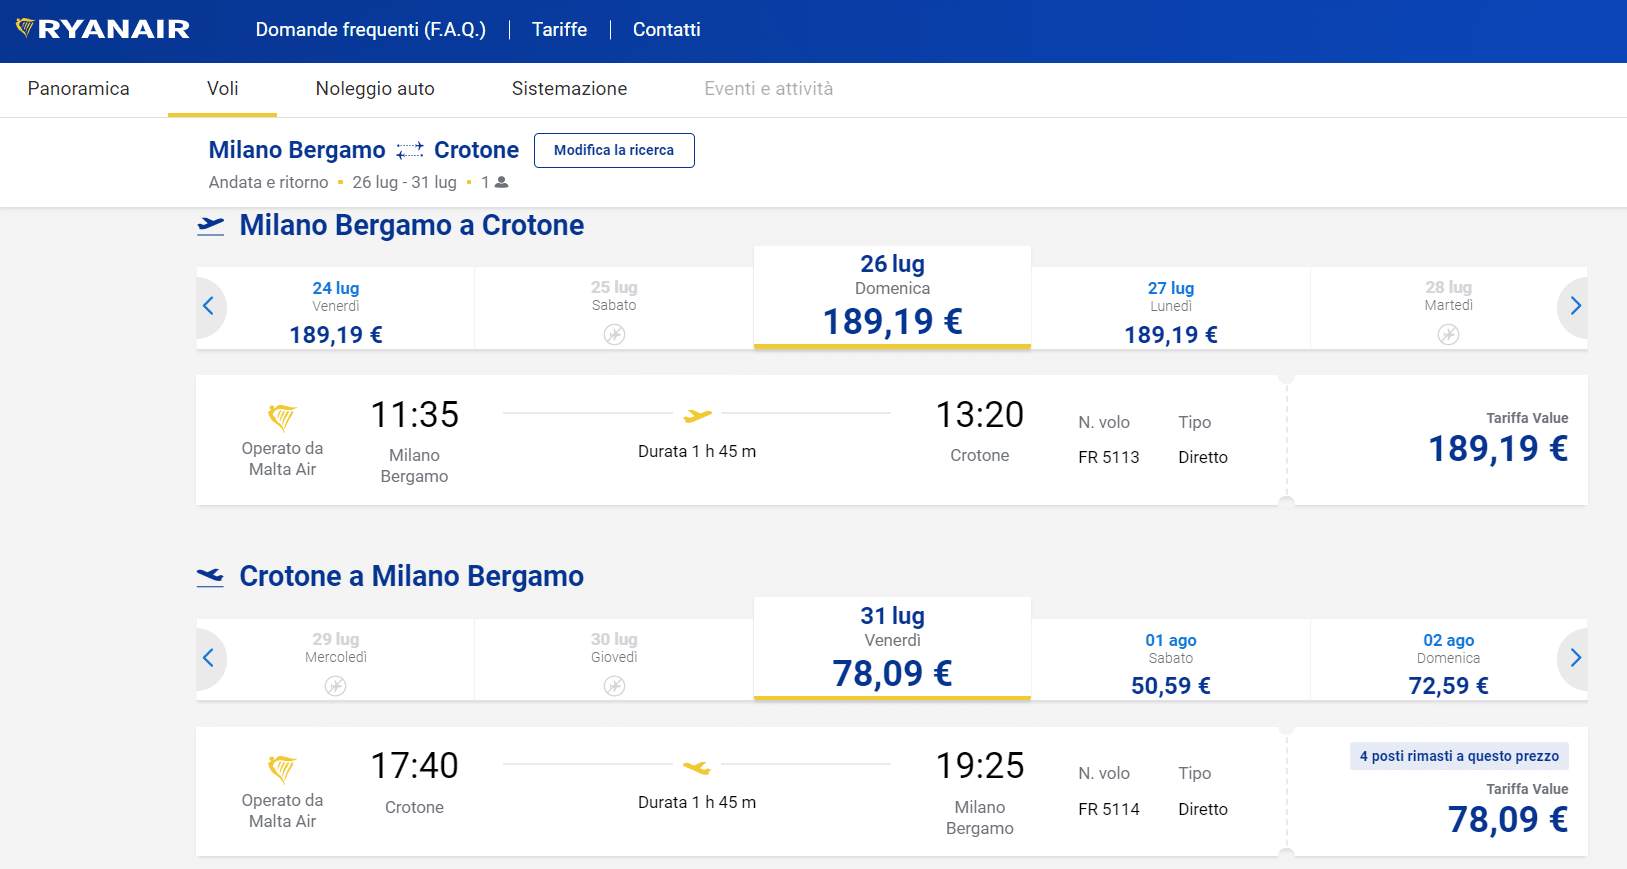This screenshot has width=1627, height=869.
Task: Open the Contatti link in header
Action: pyautogui.click(x=666, y=30)
